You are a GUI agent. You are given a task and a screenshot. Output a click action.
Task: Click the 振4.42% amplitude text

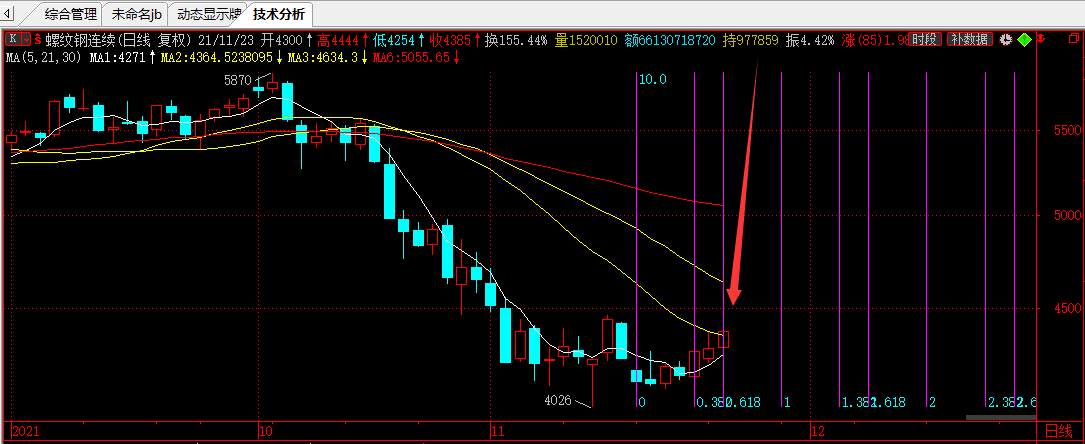[x=810, y=40]
